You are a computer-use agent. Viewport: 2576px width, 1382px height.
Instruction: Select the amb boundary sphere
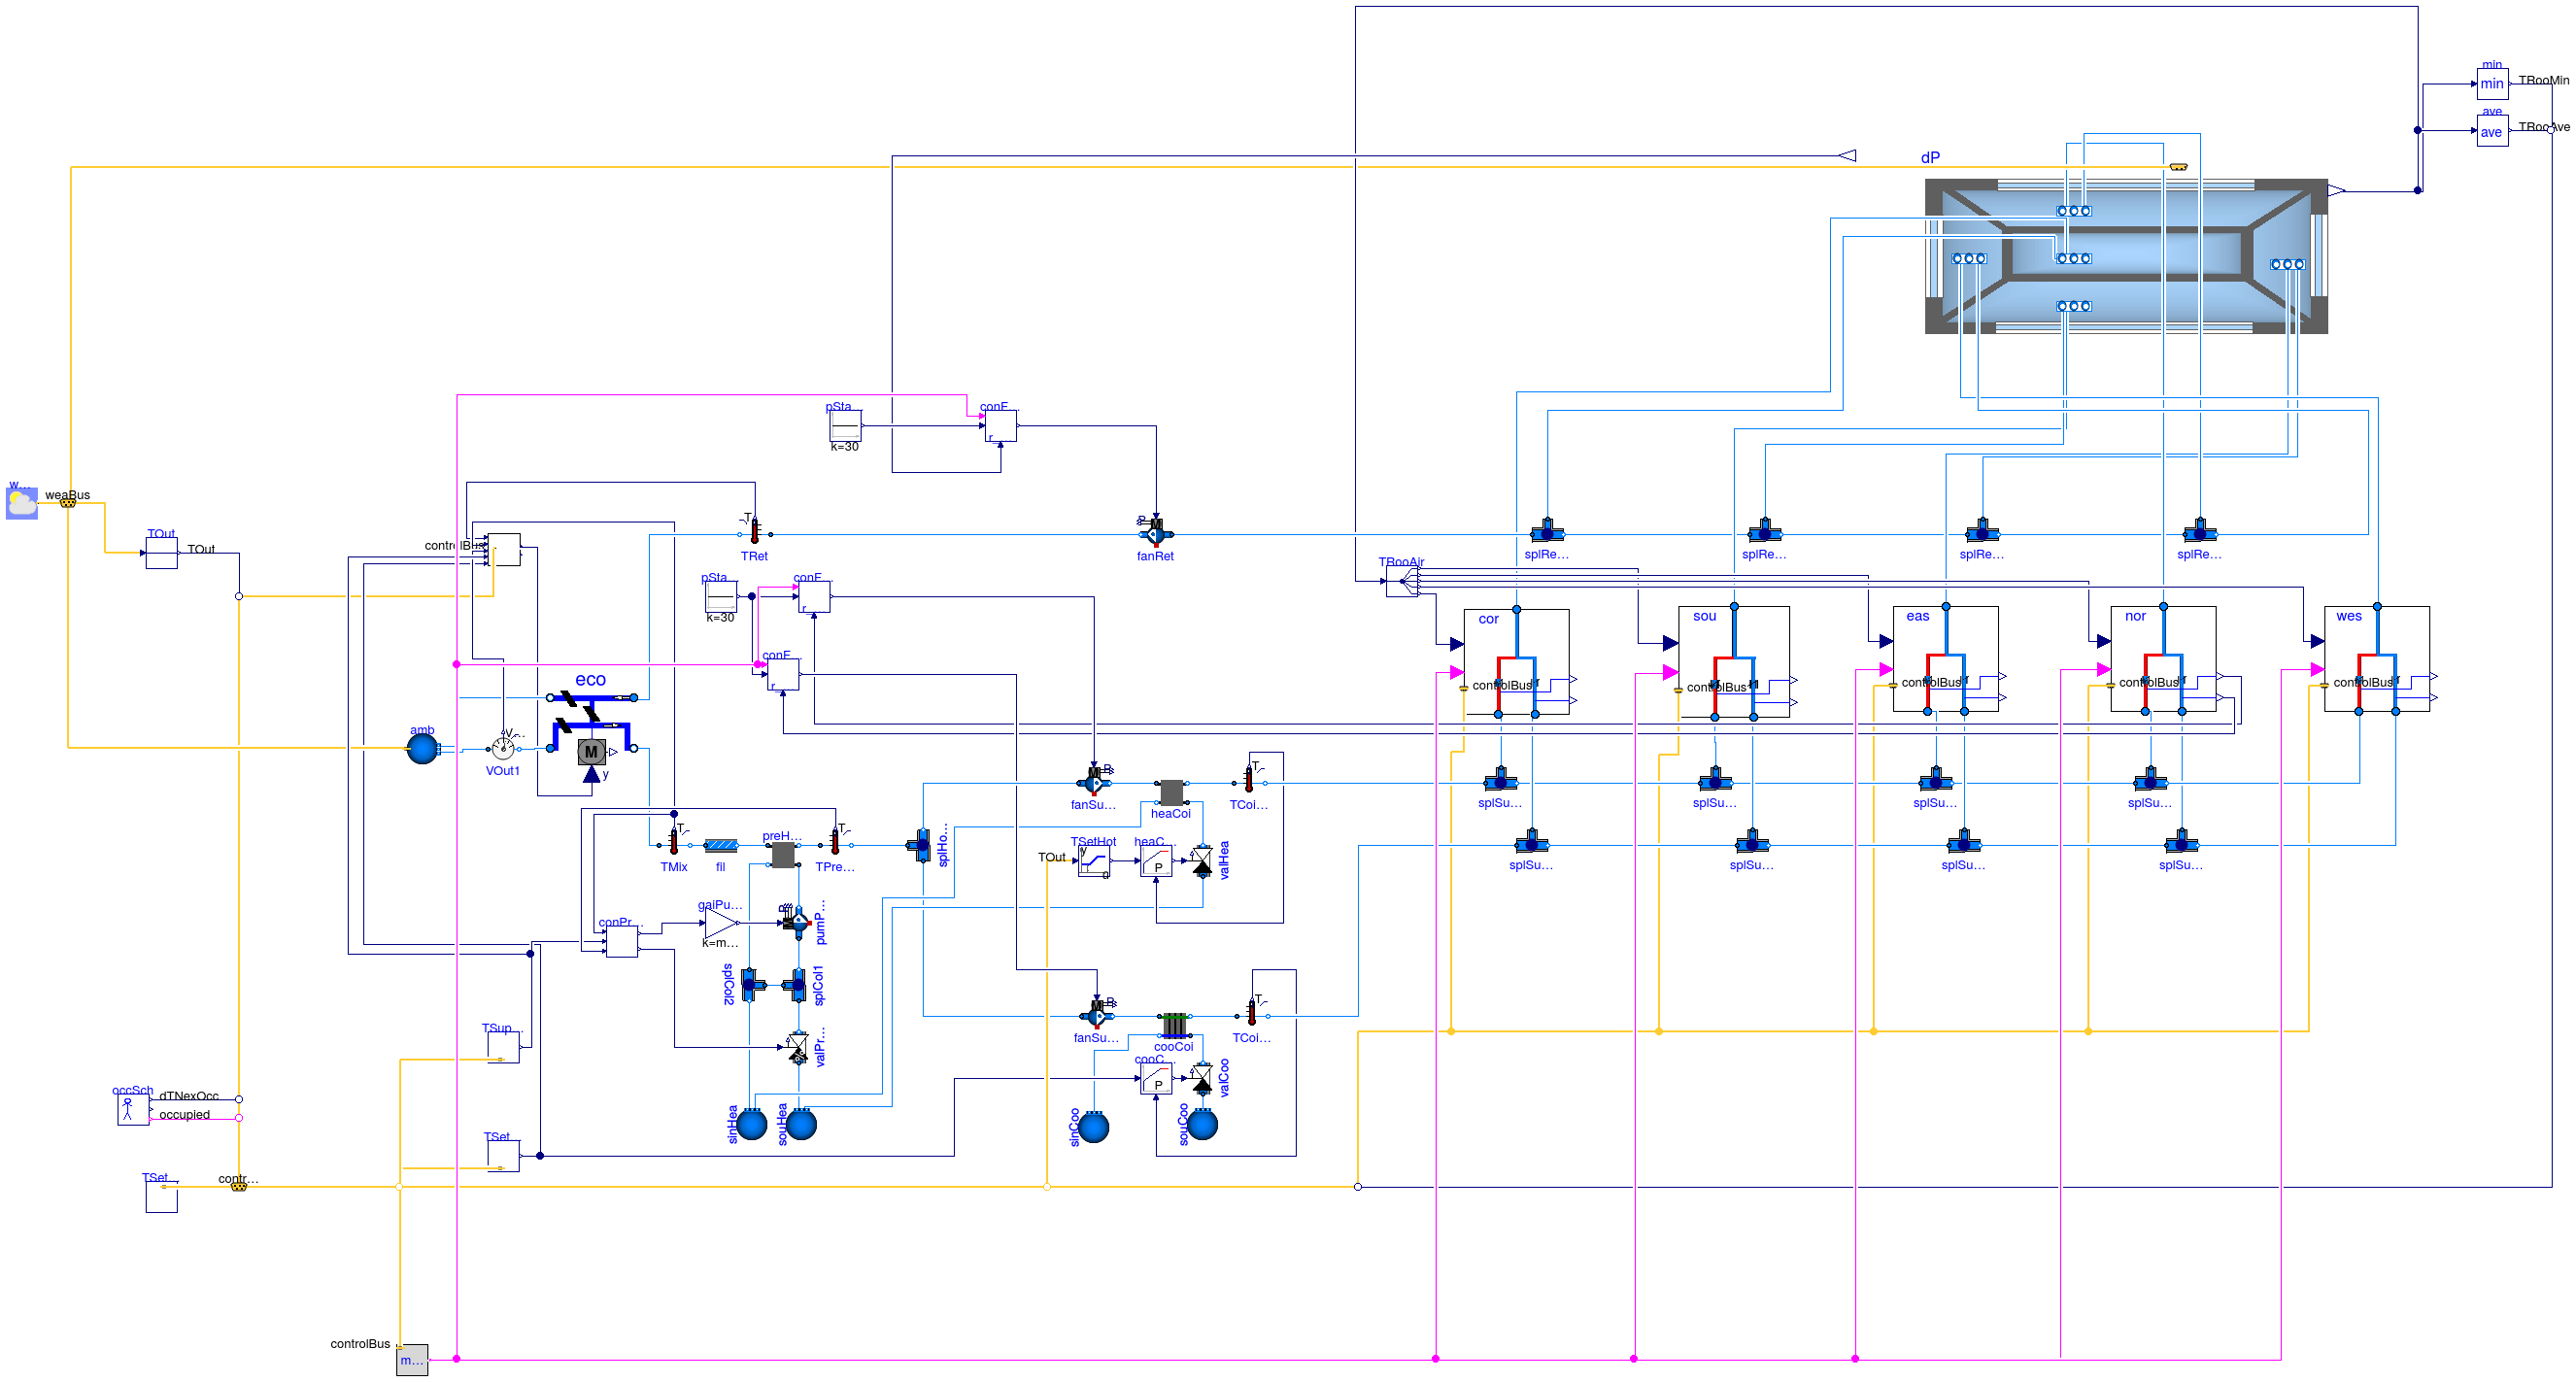(x=422, y=749)
